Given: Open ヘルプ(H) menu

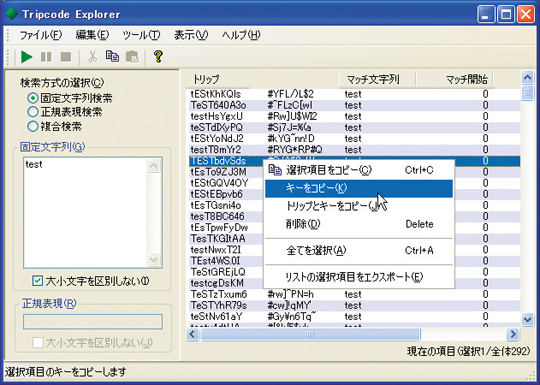Looking at the screenshot, I should (x=241, y=35).
